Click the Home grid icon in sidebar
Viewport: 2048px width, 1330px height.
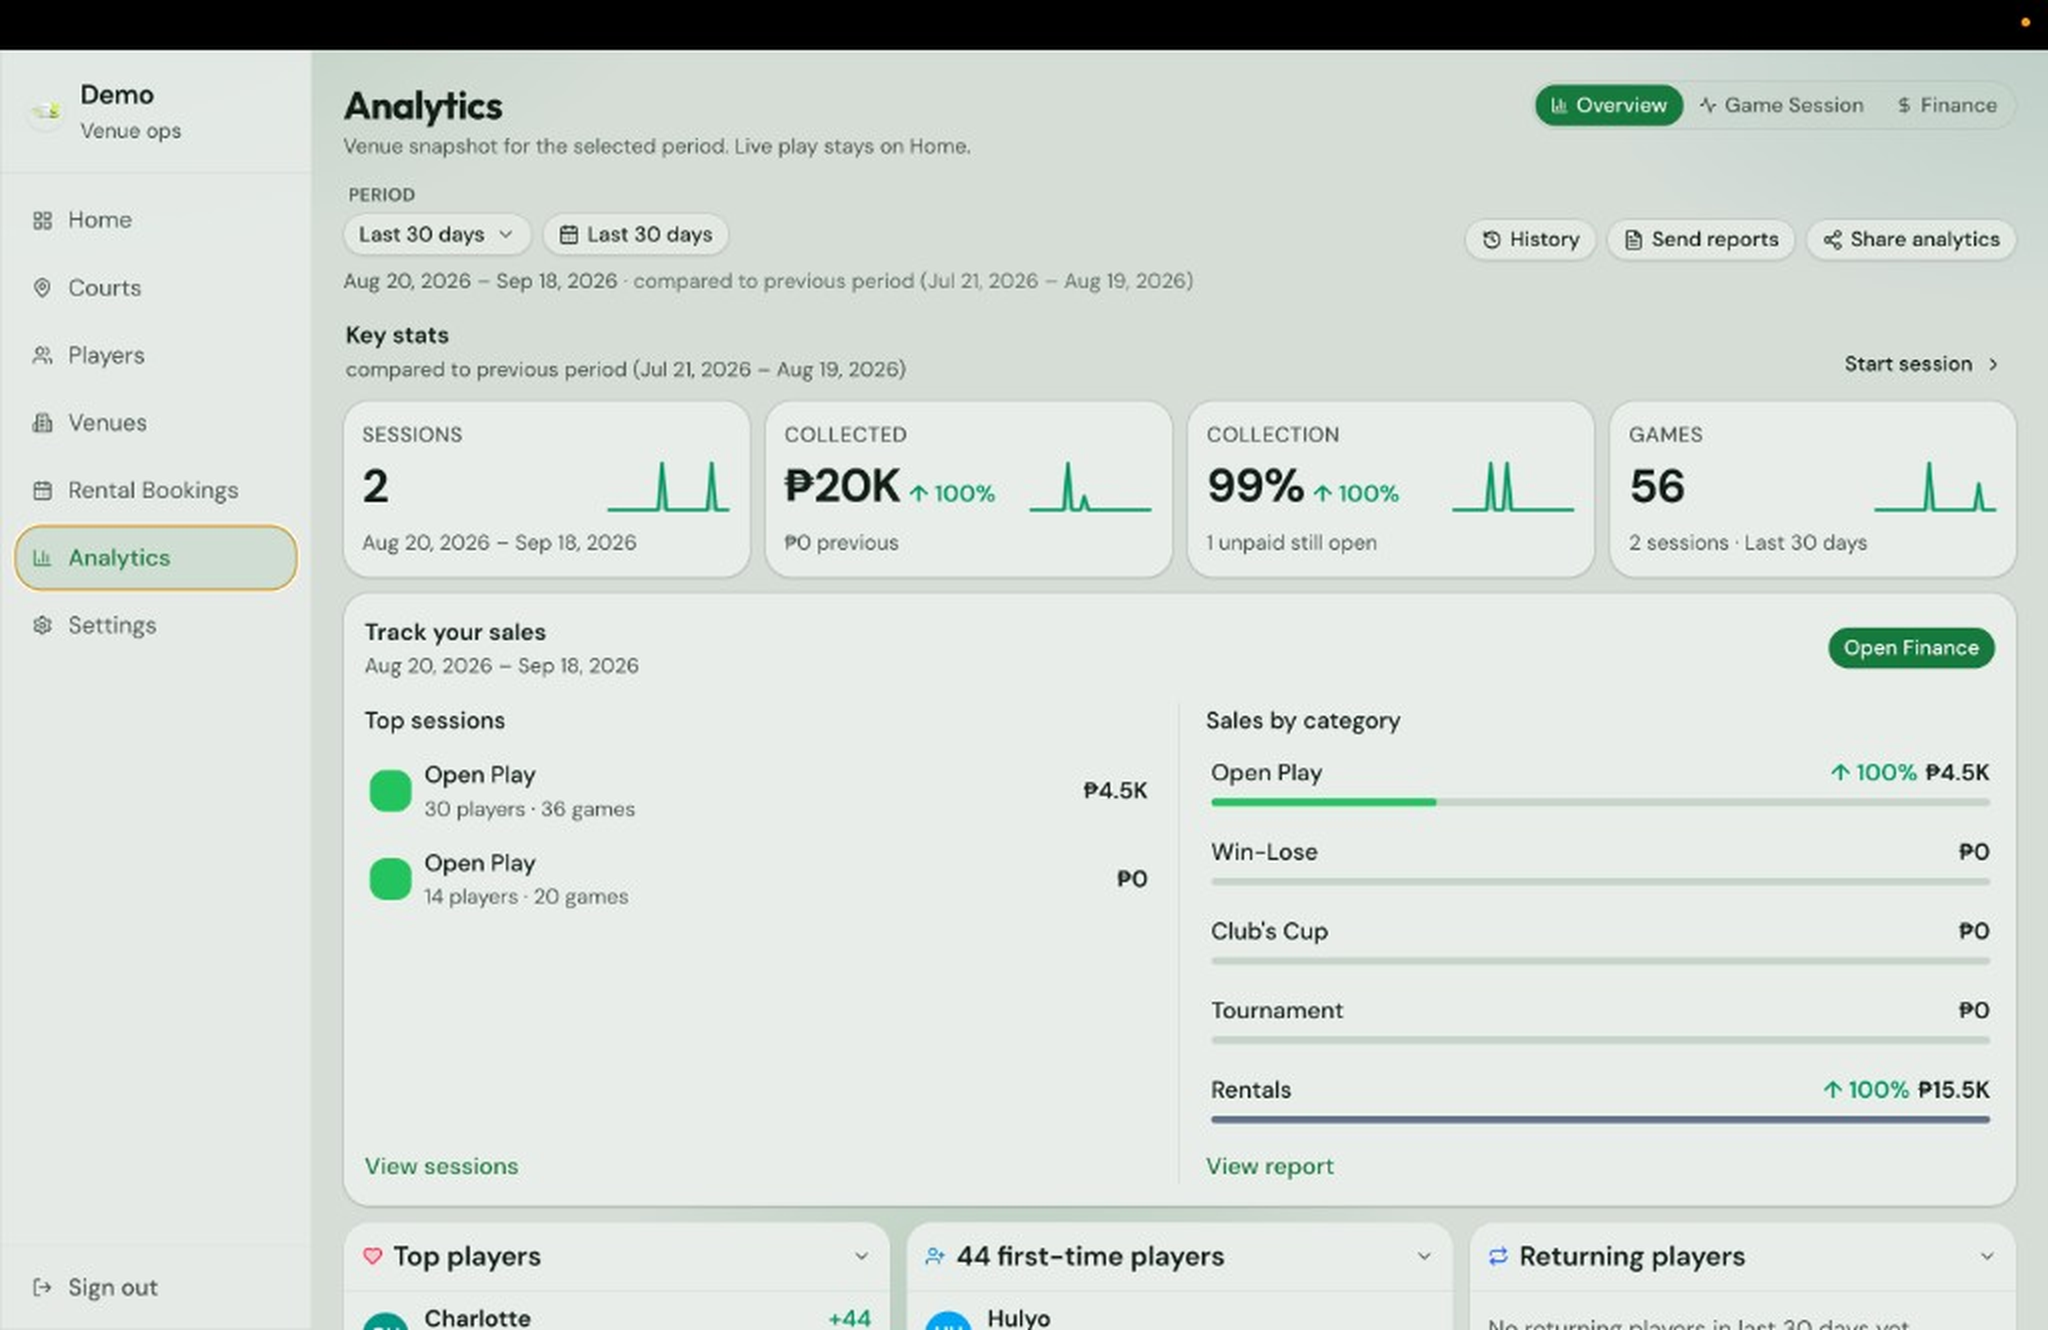coord(42,220)
